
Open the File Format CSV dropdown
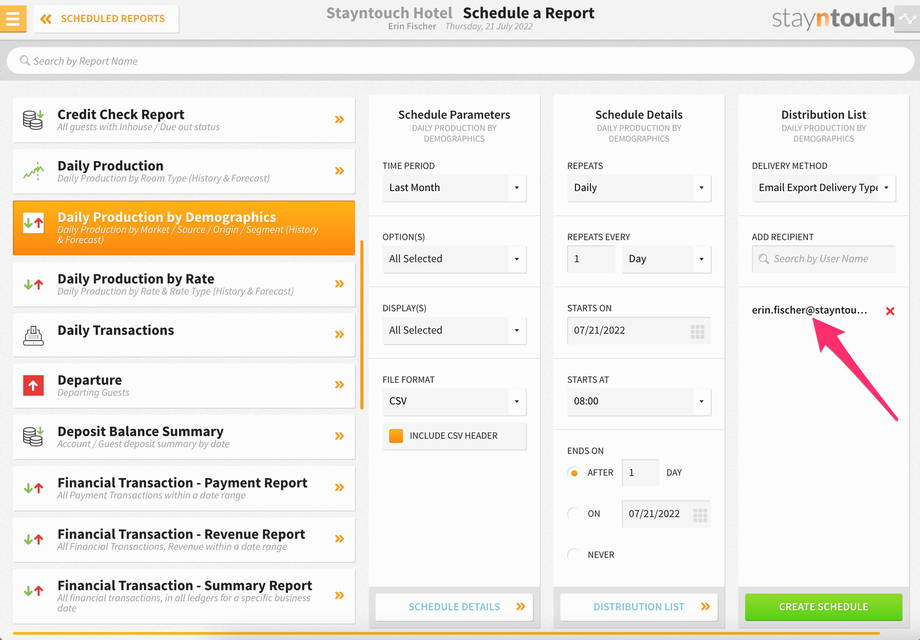[x=454, y=401]
